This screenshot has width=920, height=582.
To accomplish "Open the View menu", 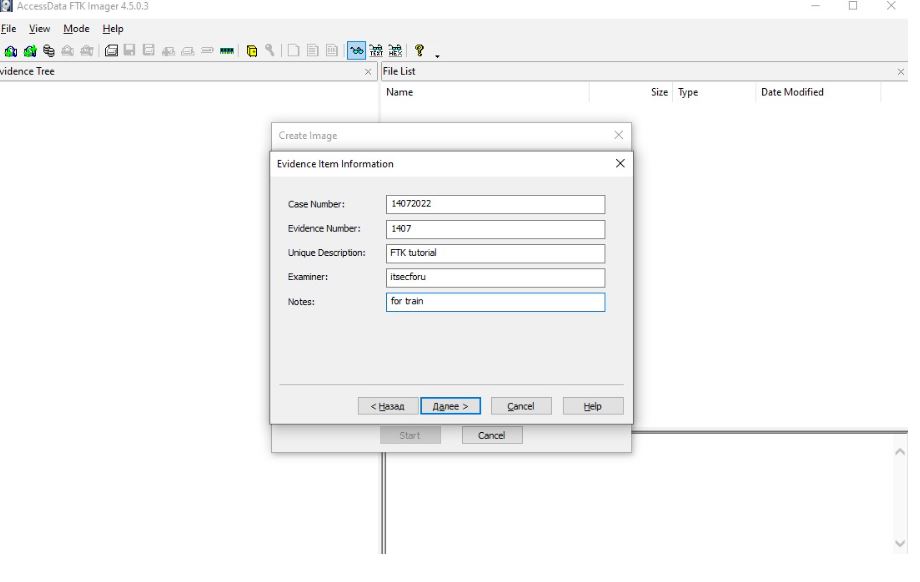I will coord(39,29).
